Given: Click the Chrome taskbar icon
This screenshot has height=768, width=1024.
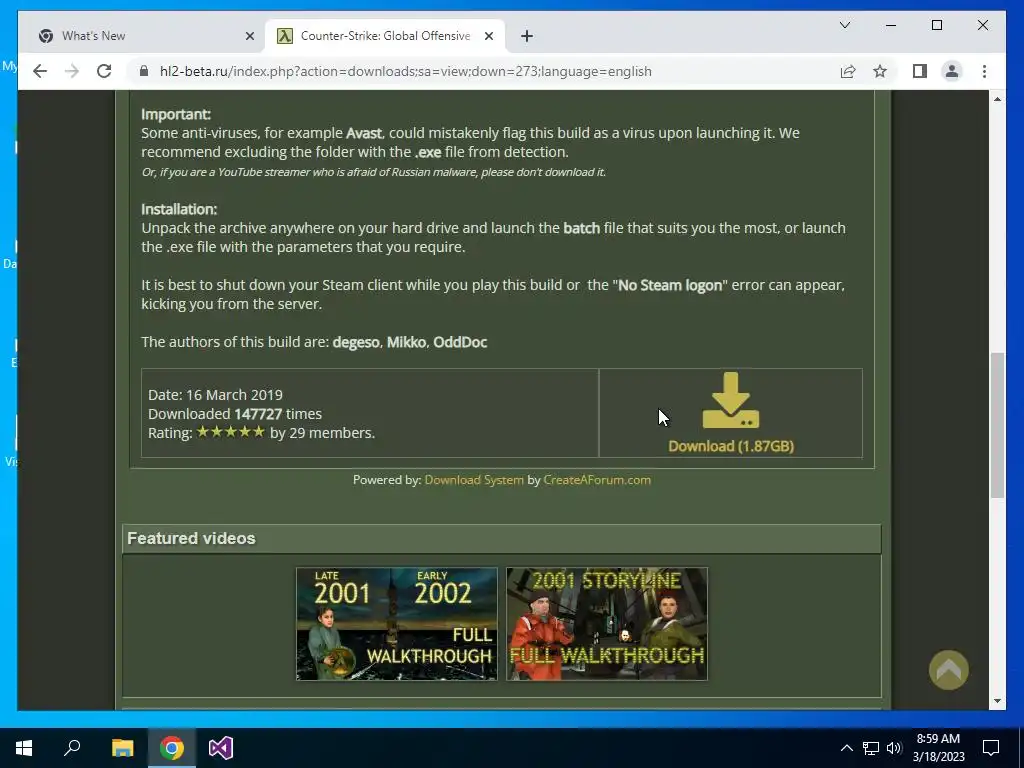Looking at the screenshot, I should [x=172, y=748].
